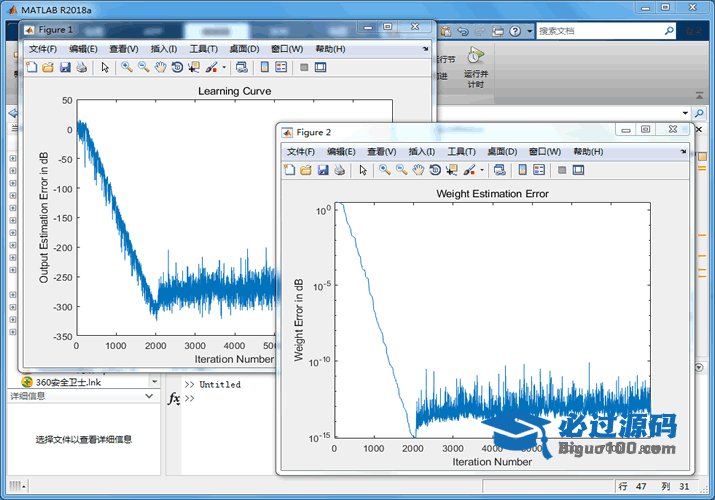The height and width of the screenshot is (500, 715).
Task: Open 工具(T) menu in Figure 1
Action: [203, 49]
